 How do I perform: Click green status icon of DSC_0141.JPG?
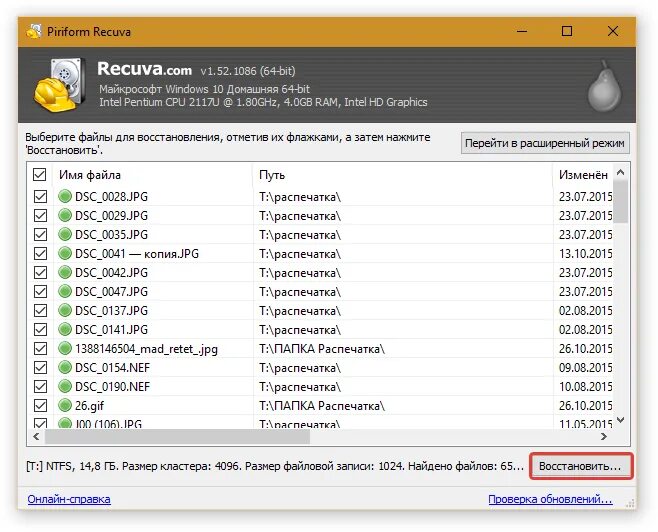(x=65, y=329)
